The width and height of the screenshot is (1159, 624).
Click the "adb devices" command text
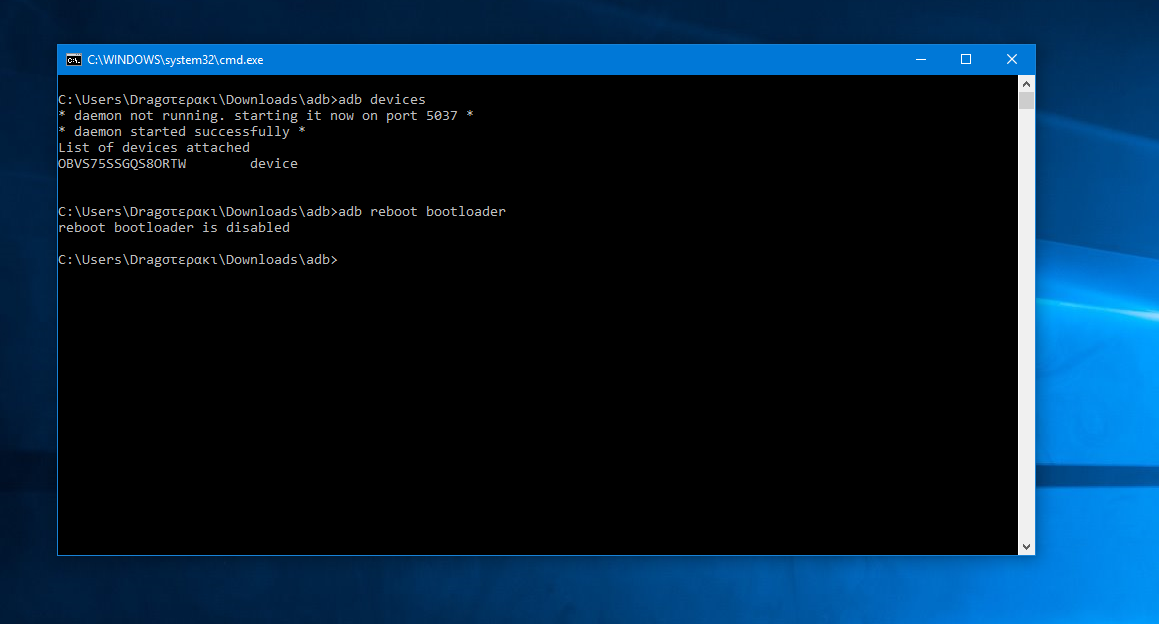point(382,99)
